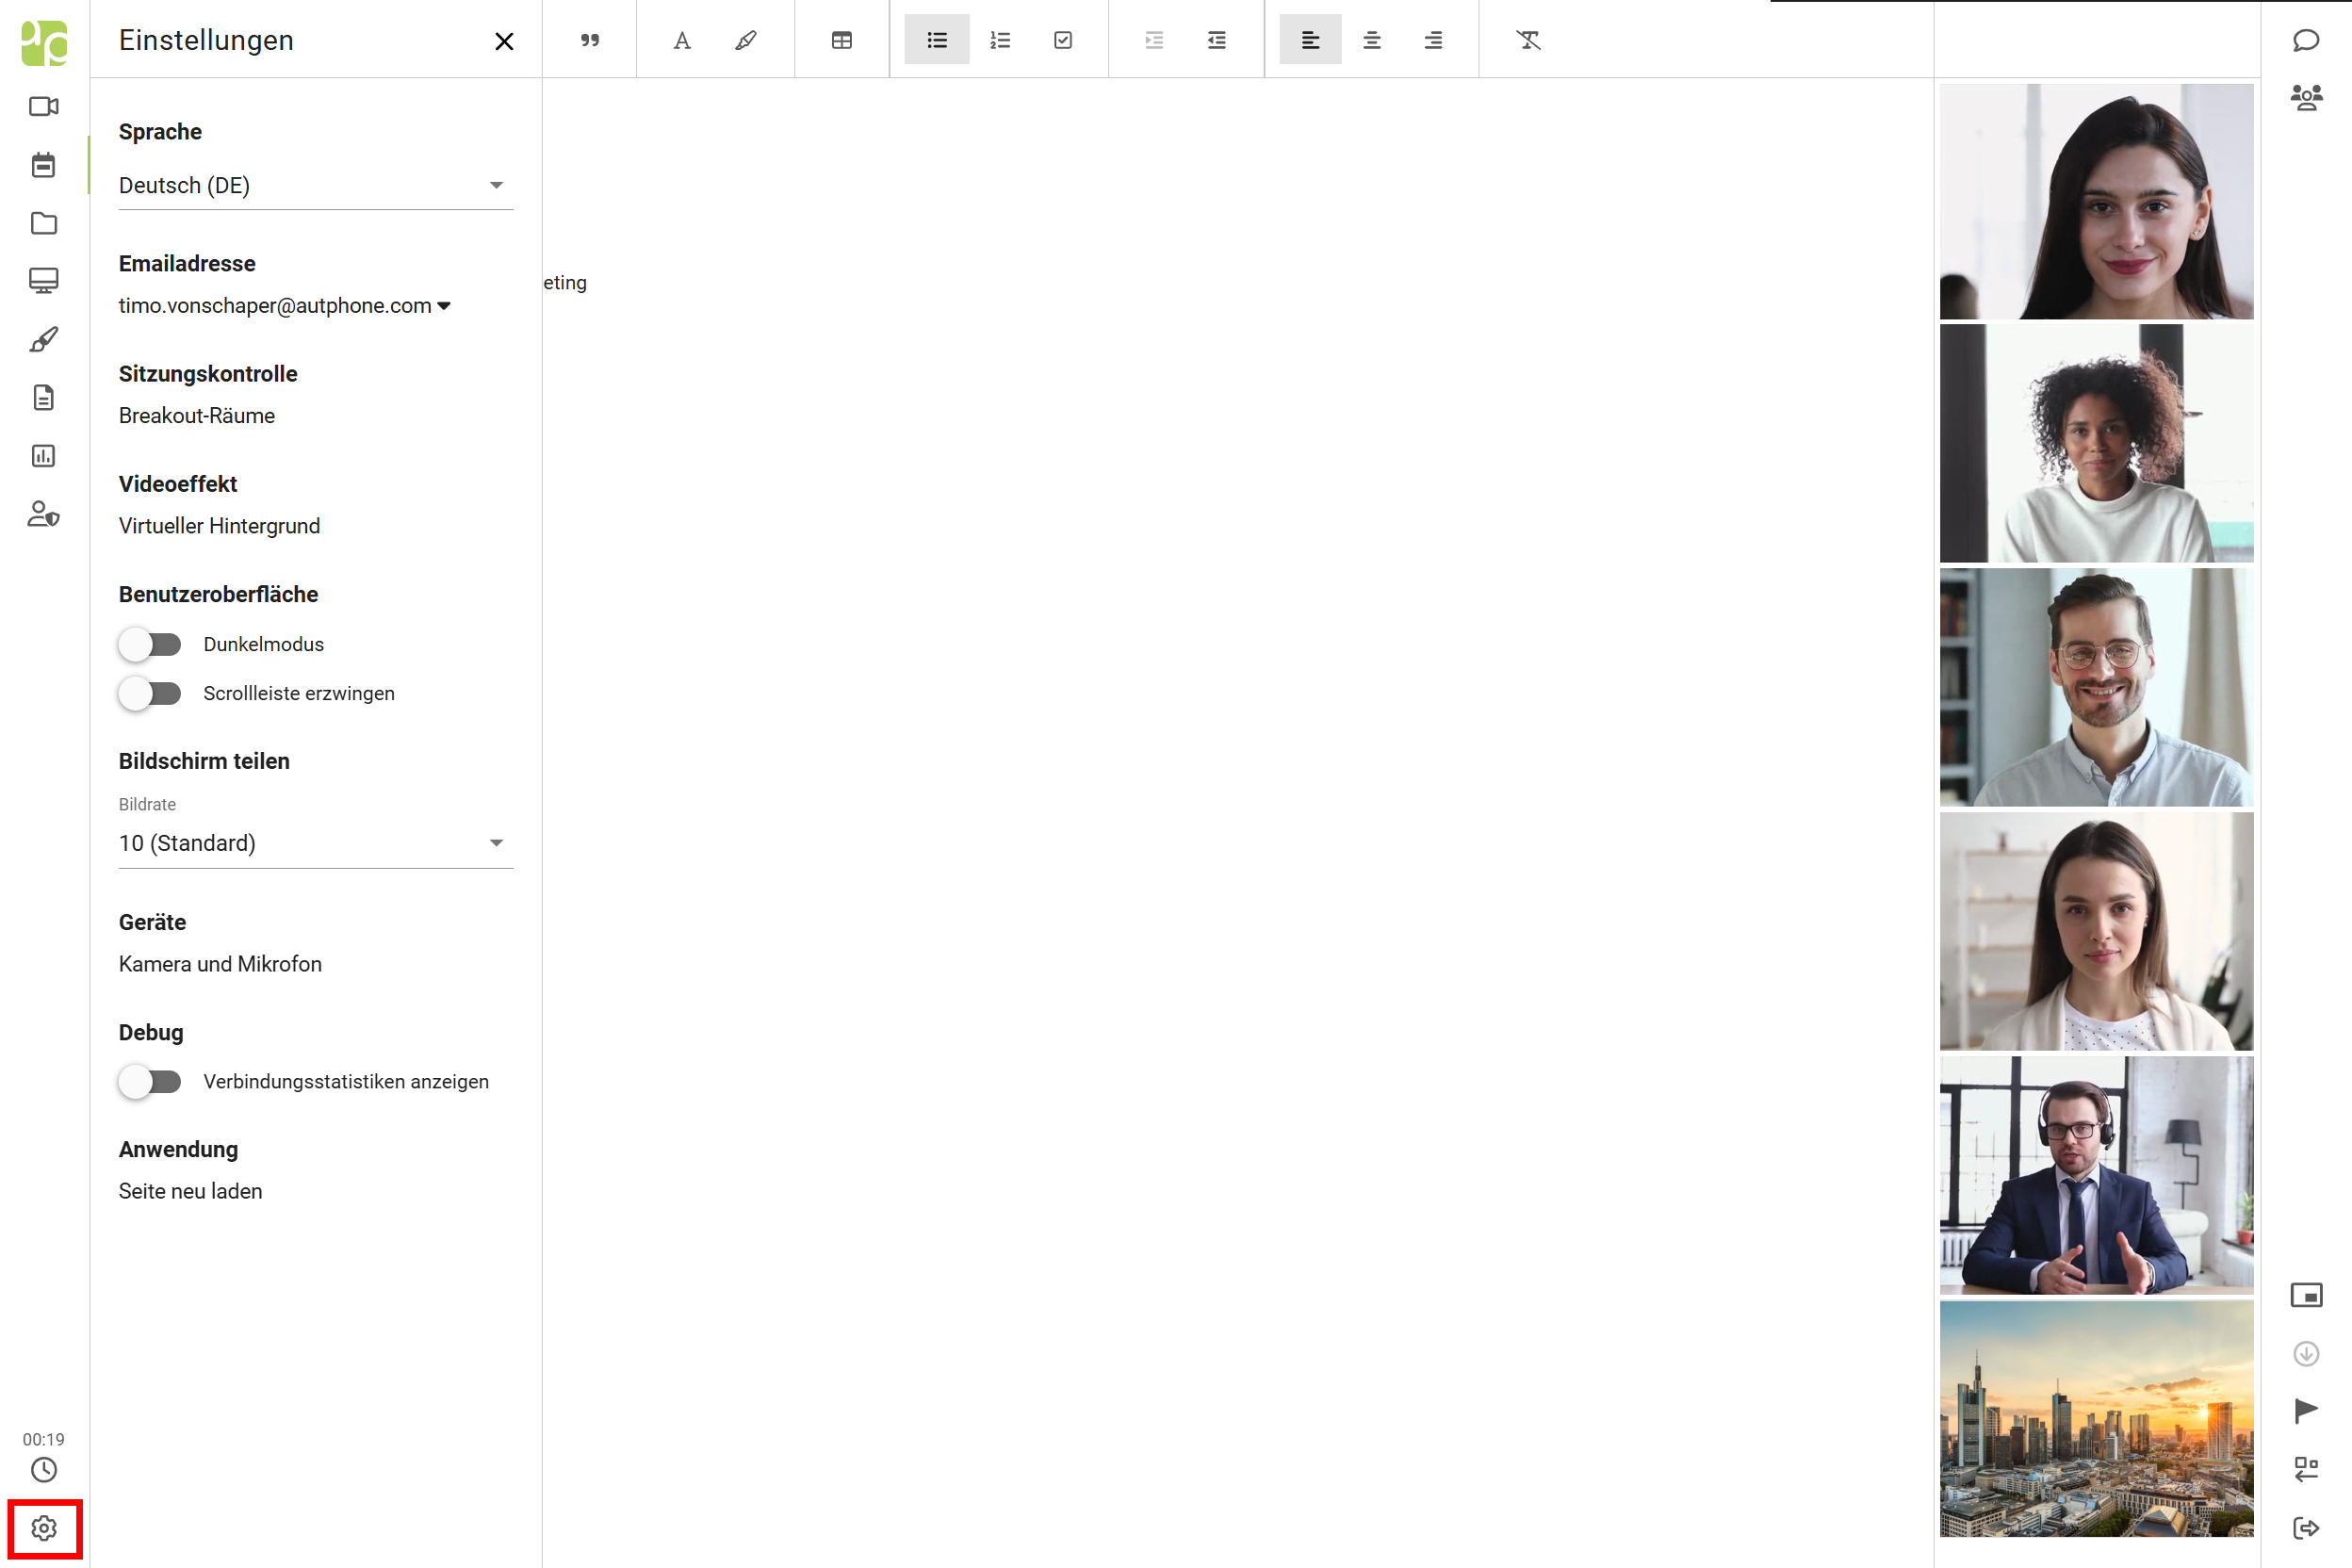Select the numbered list icon
Screen dimensions: 2352x1568
coord(1000,40)
